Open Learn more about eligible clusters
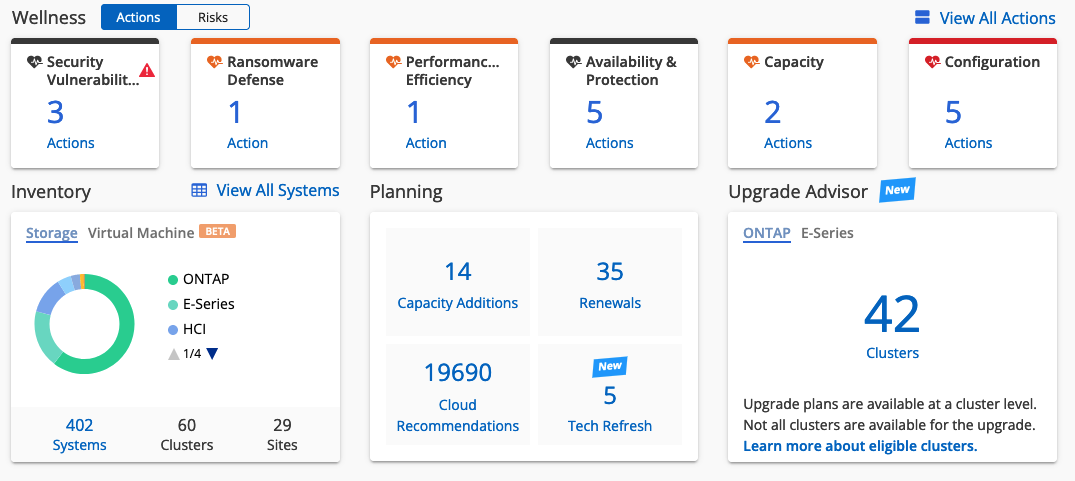 pyautogui.click(x=860, y=446)
